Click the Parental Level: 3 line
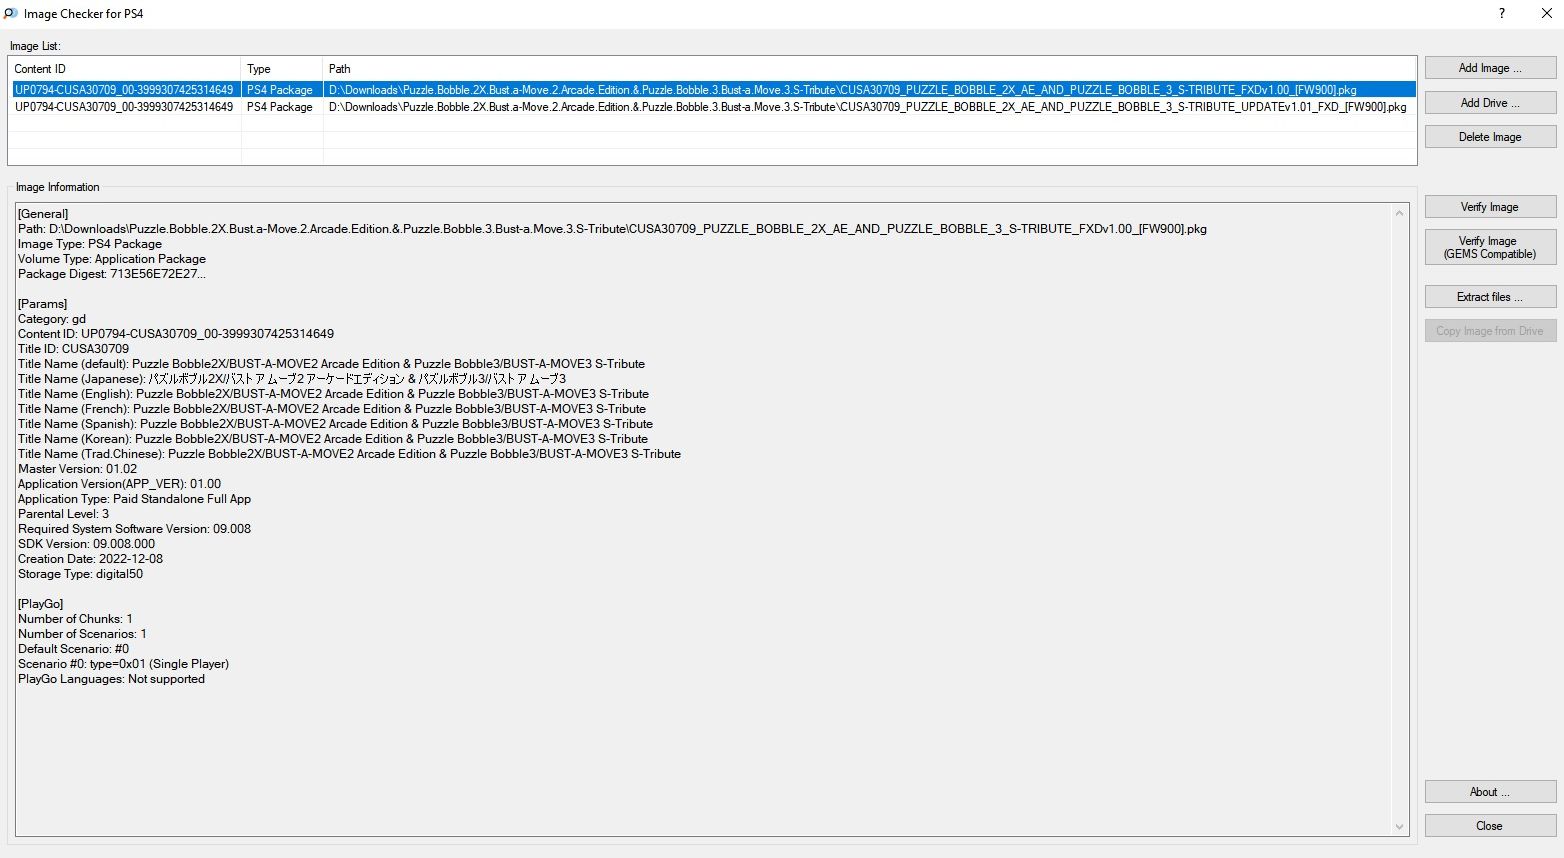Viewport: 1564px width, 858px height. [x=63, y=514]
